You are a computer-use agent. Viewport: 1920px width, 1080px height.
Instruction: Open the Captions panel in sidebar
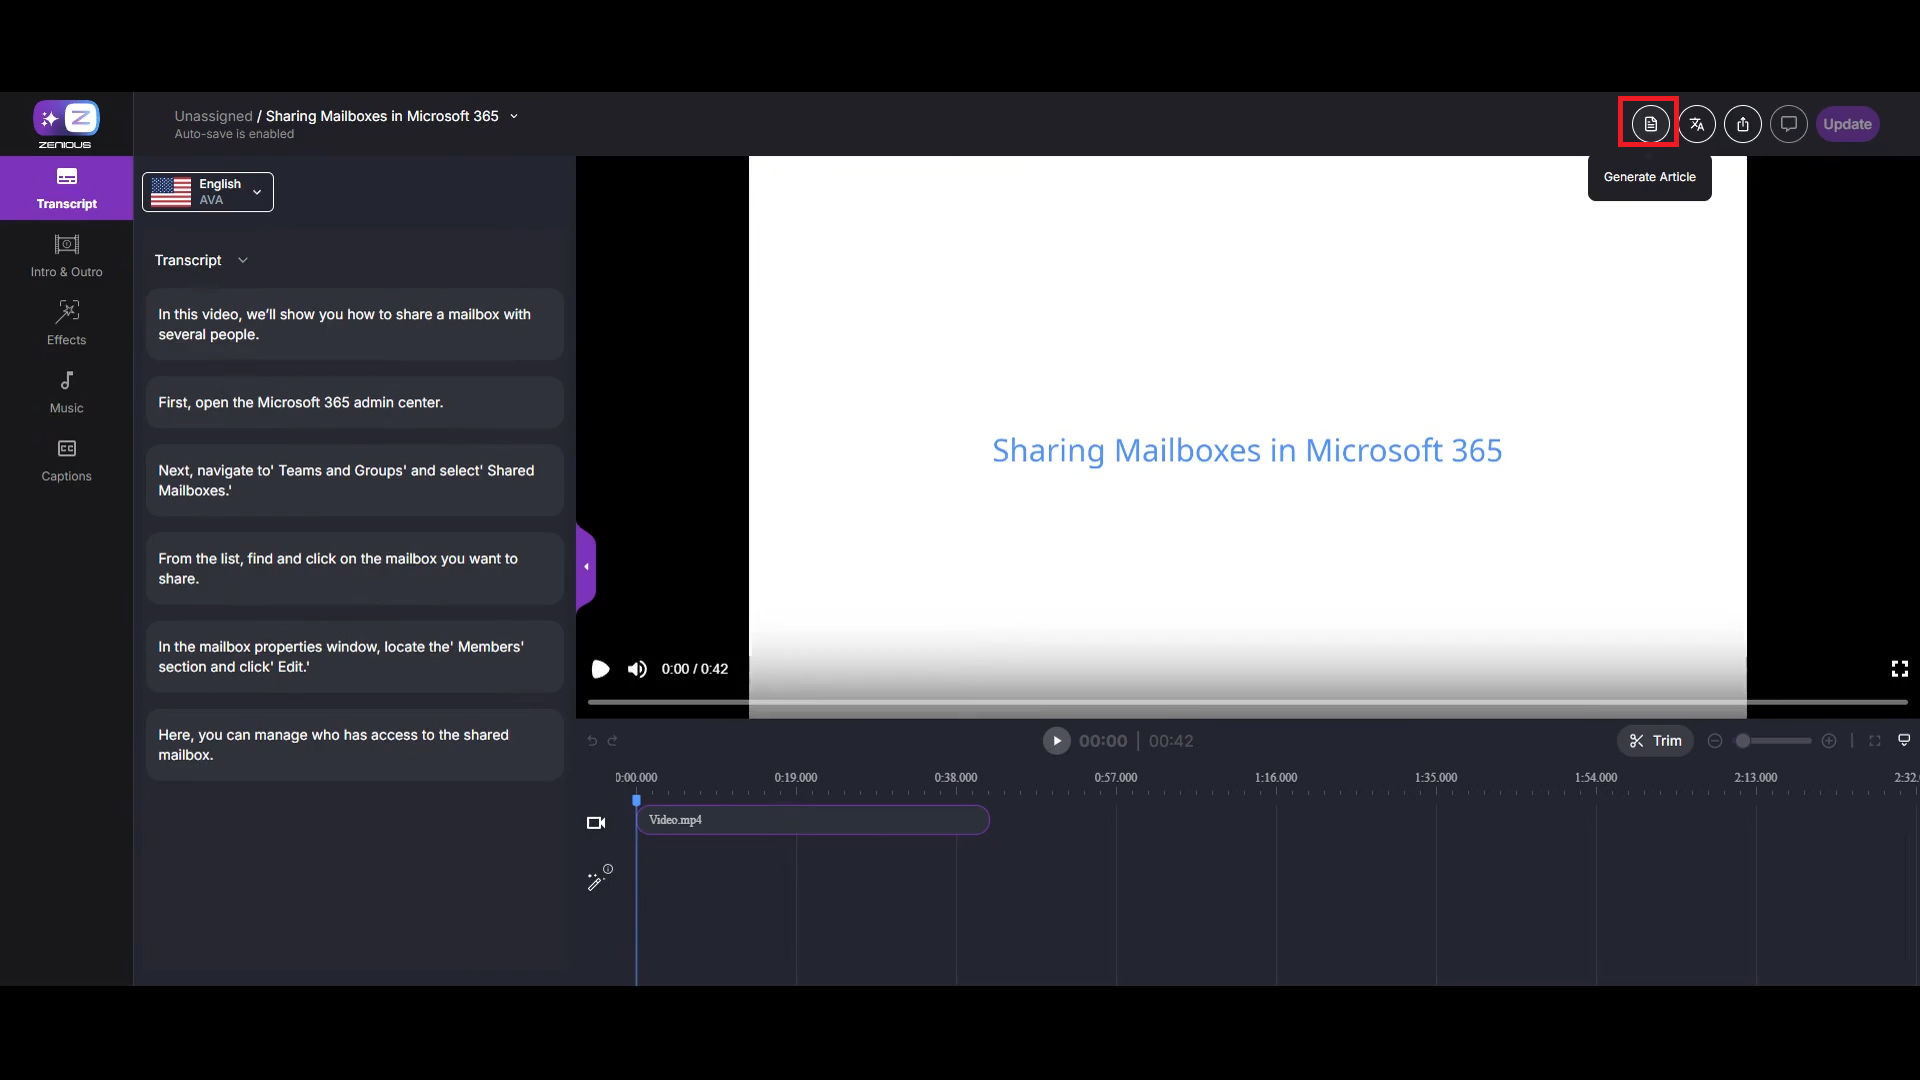pyautogui.click(x=66, y=459)
